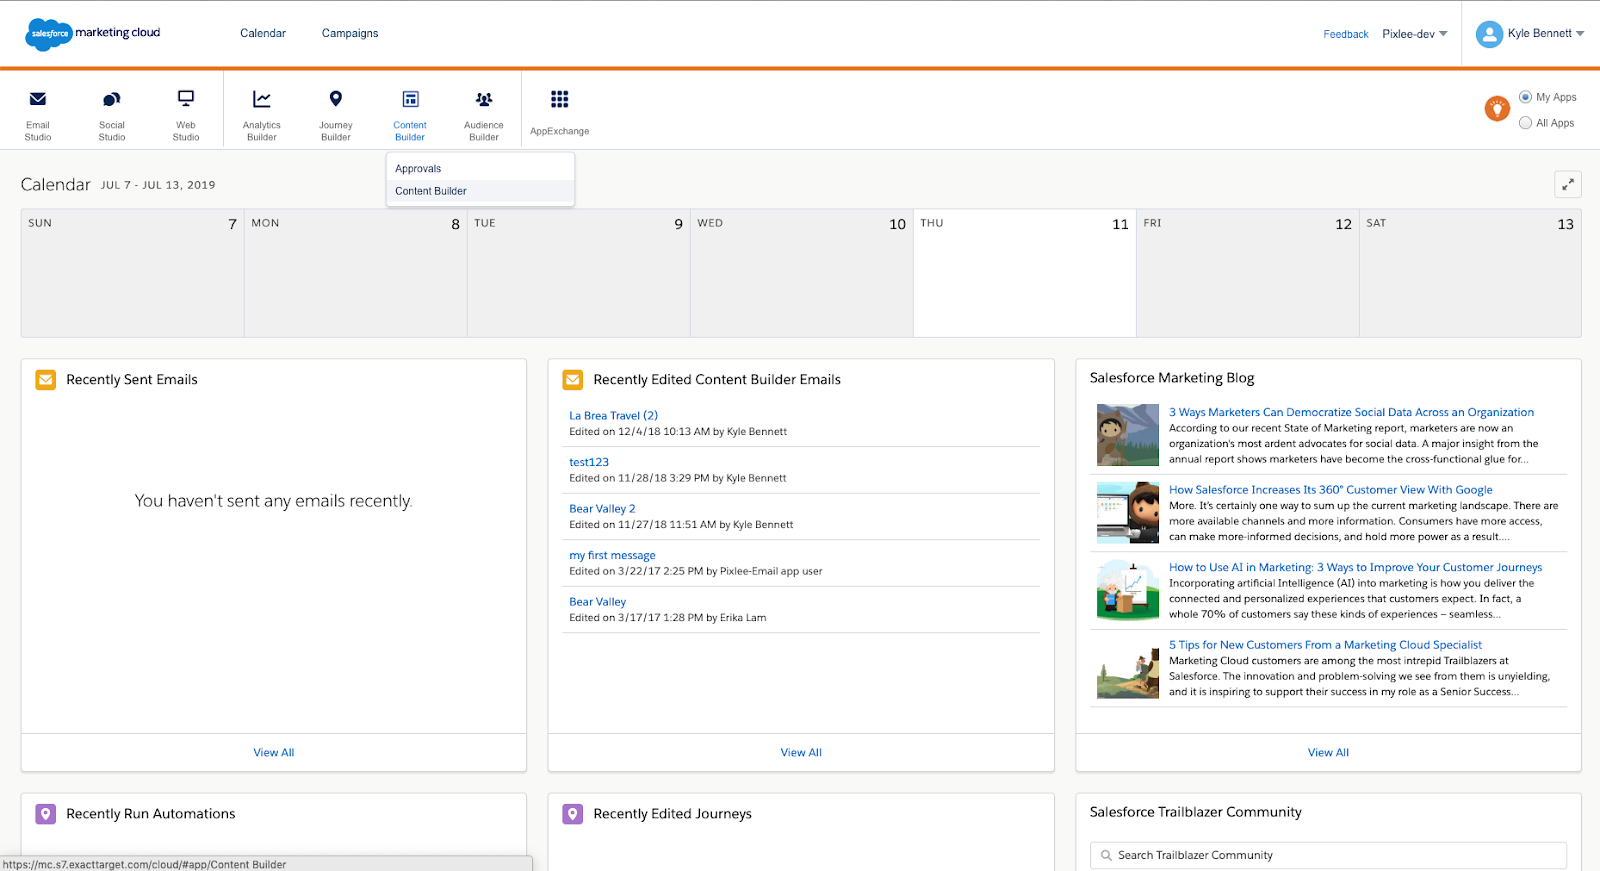Expand the calendar to full view

click(x=1567, y=184)
